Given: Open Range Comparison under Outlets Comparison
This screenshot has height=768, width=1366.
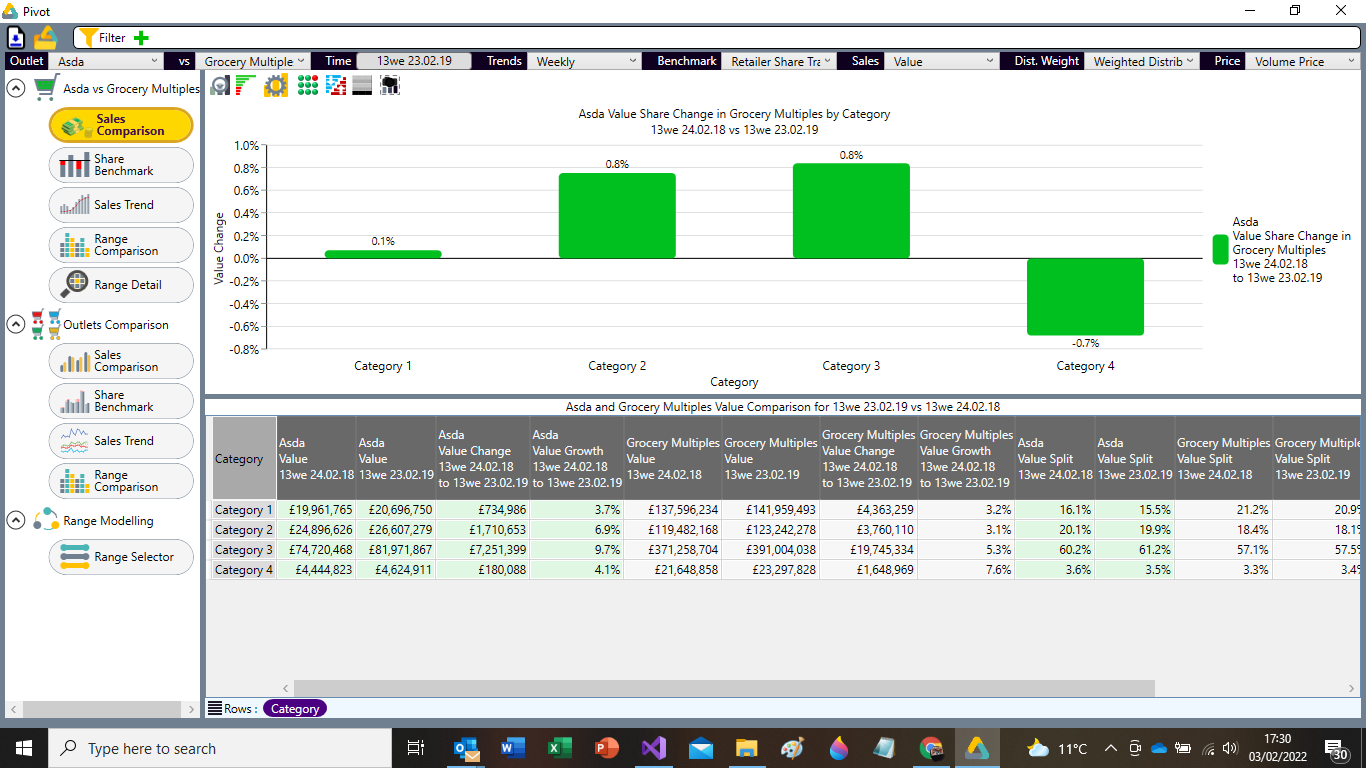Looking at the screenshot, I should (121, 481).
